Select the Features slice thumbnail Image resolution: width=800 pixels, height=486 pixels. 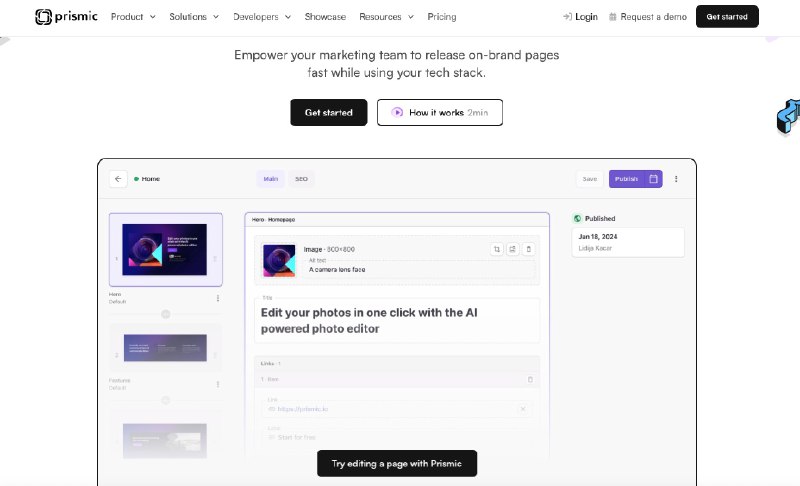pyautogui.click(x=165, y=347)
